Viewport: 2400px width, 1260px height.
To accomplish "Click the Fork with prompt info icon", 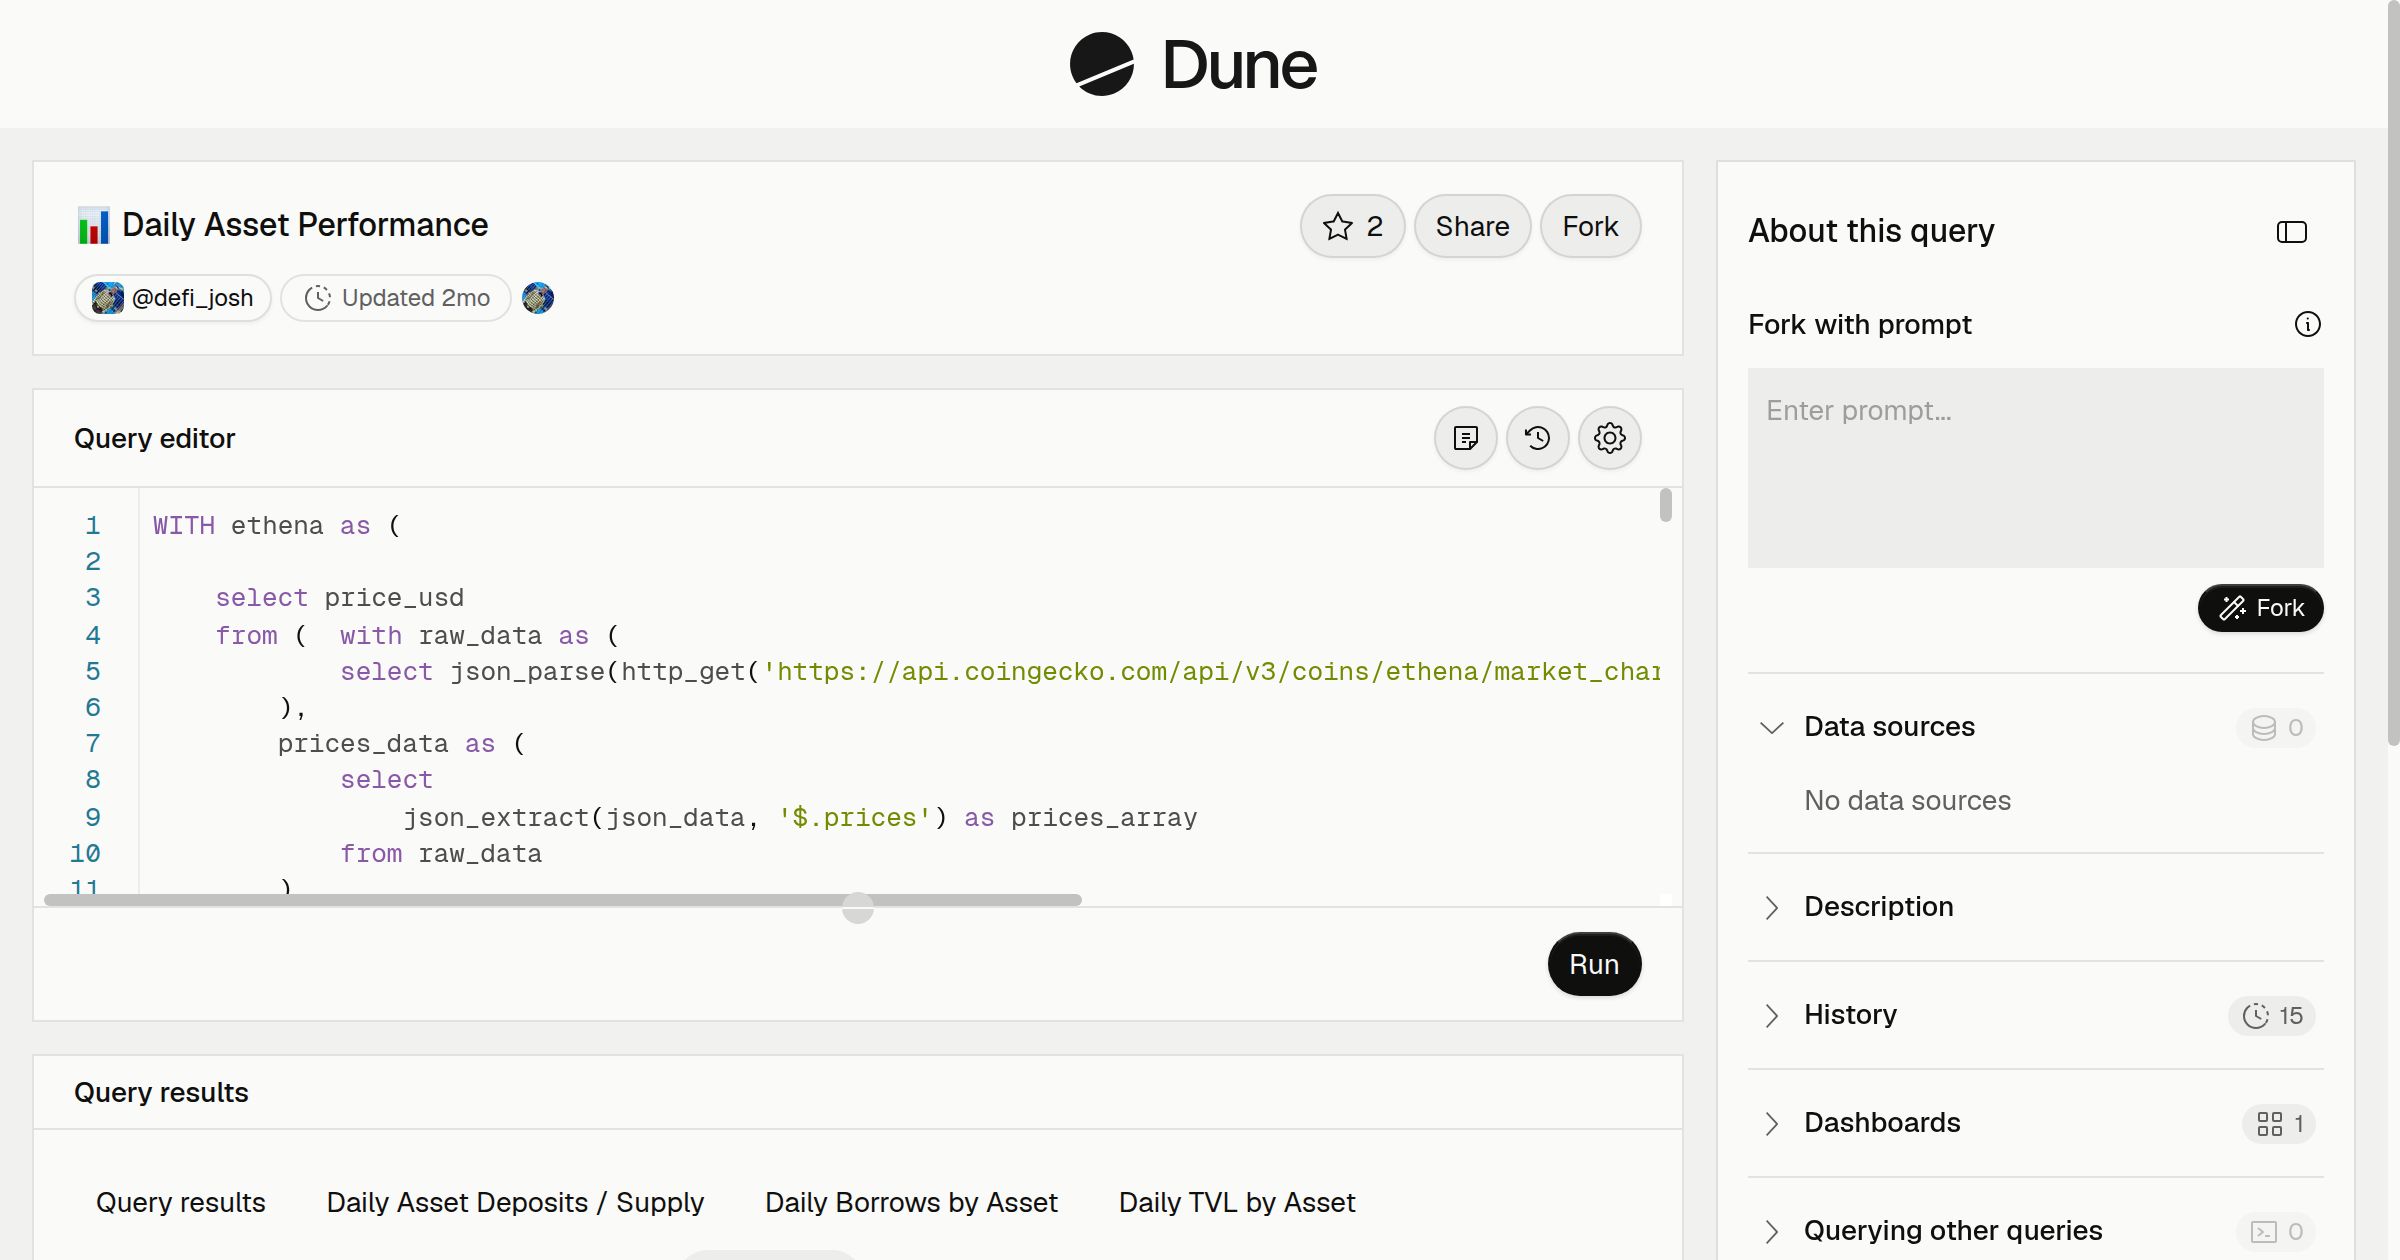I will click(2307, 324).
